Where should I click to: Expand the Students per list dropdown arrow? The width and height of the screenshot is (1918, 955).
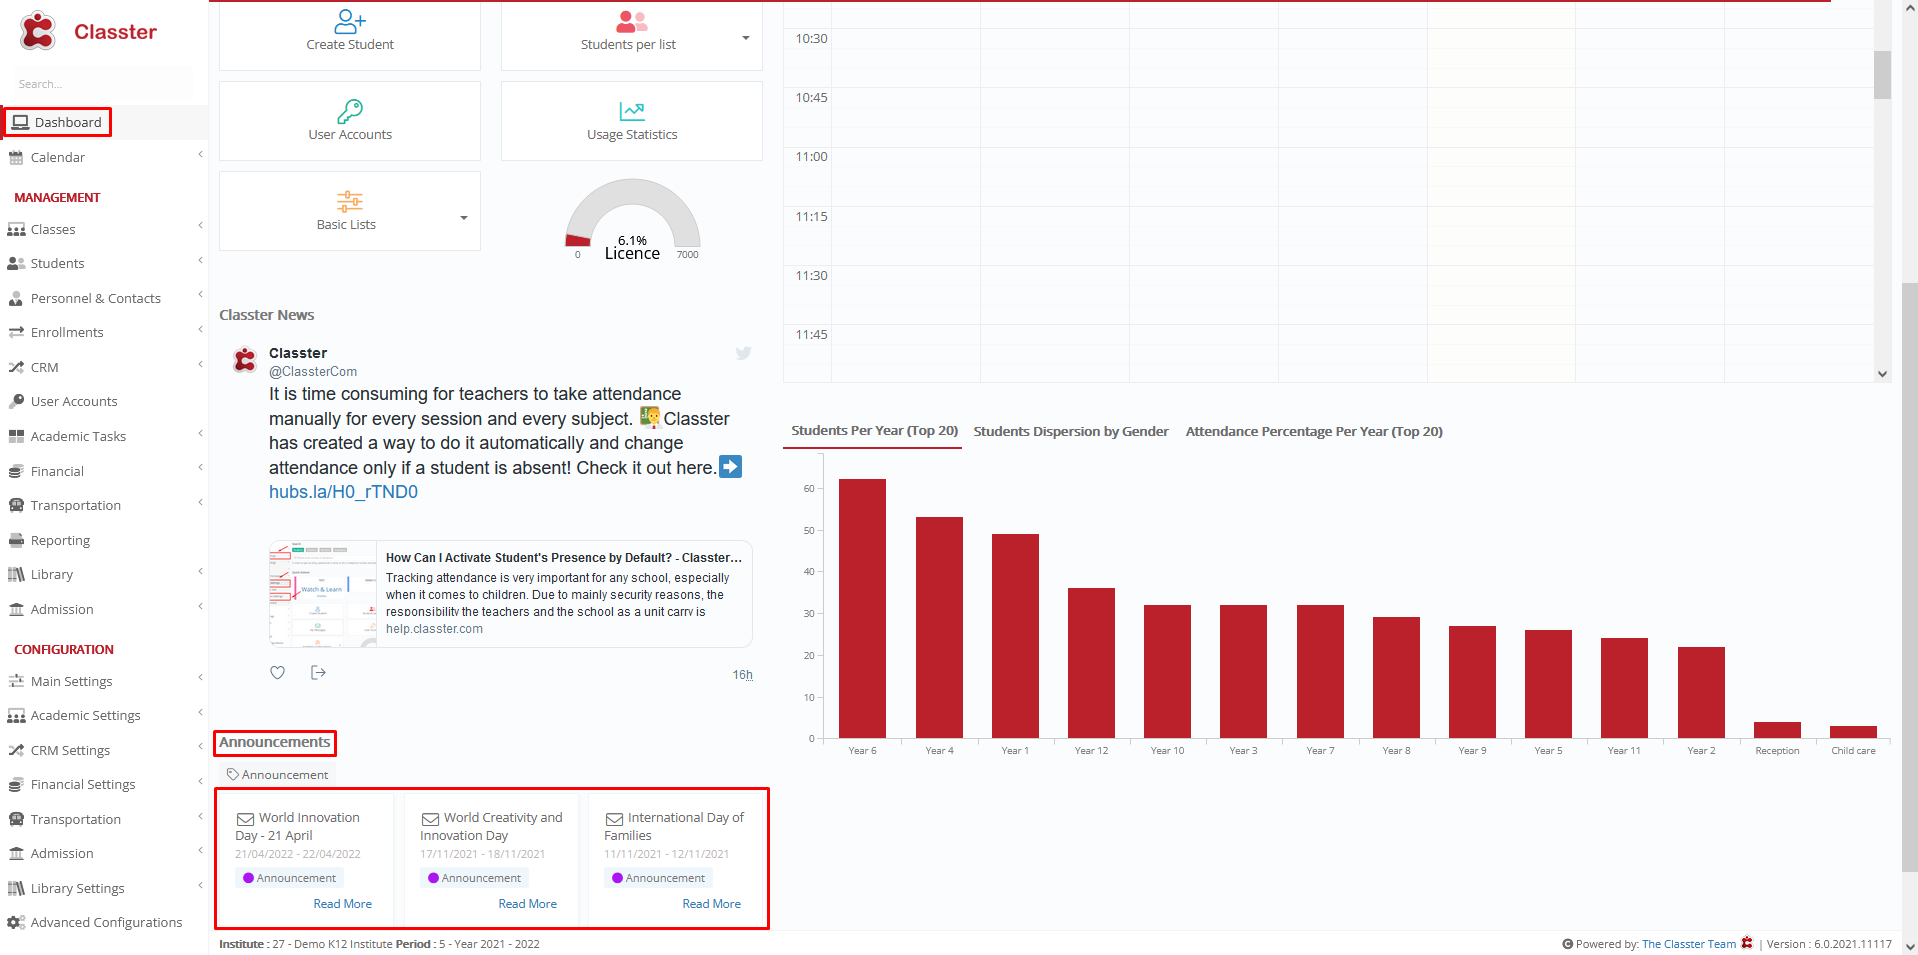(x=745, y=38)
